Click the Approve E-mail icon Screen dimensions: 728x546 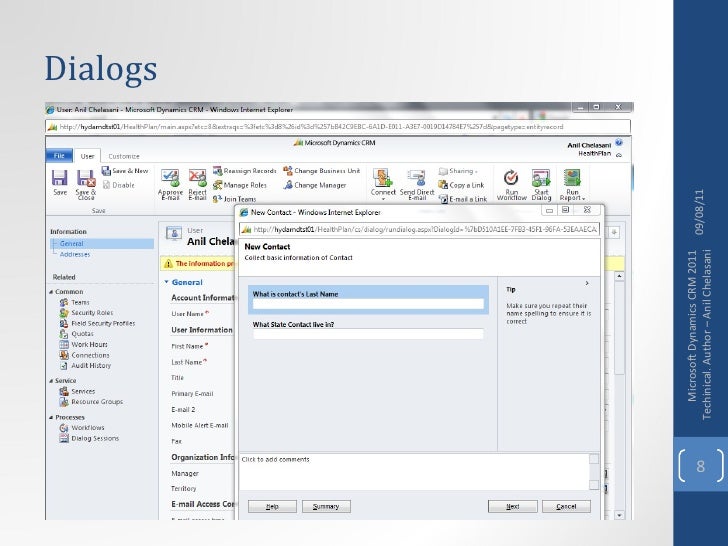tap(170, 184)
